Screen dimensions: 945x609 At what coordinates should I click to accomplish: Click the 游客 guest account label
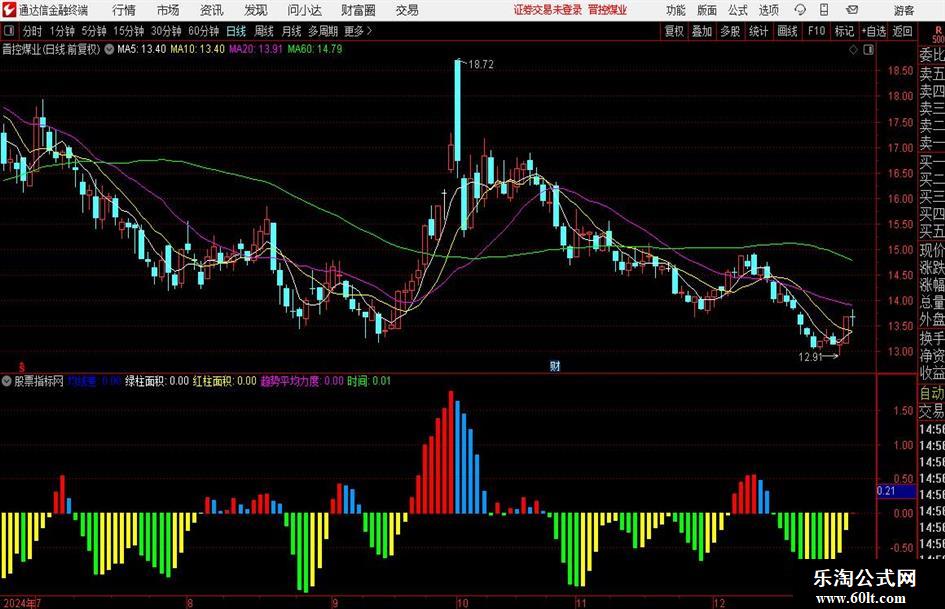click(903, 11)
